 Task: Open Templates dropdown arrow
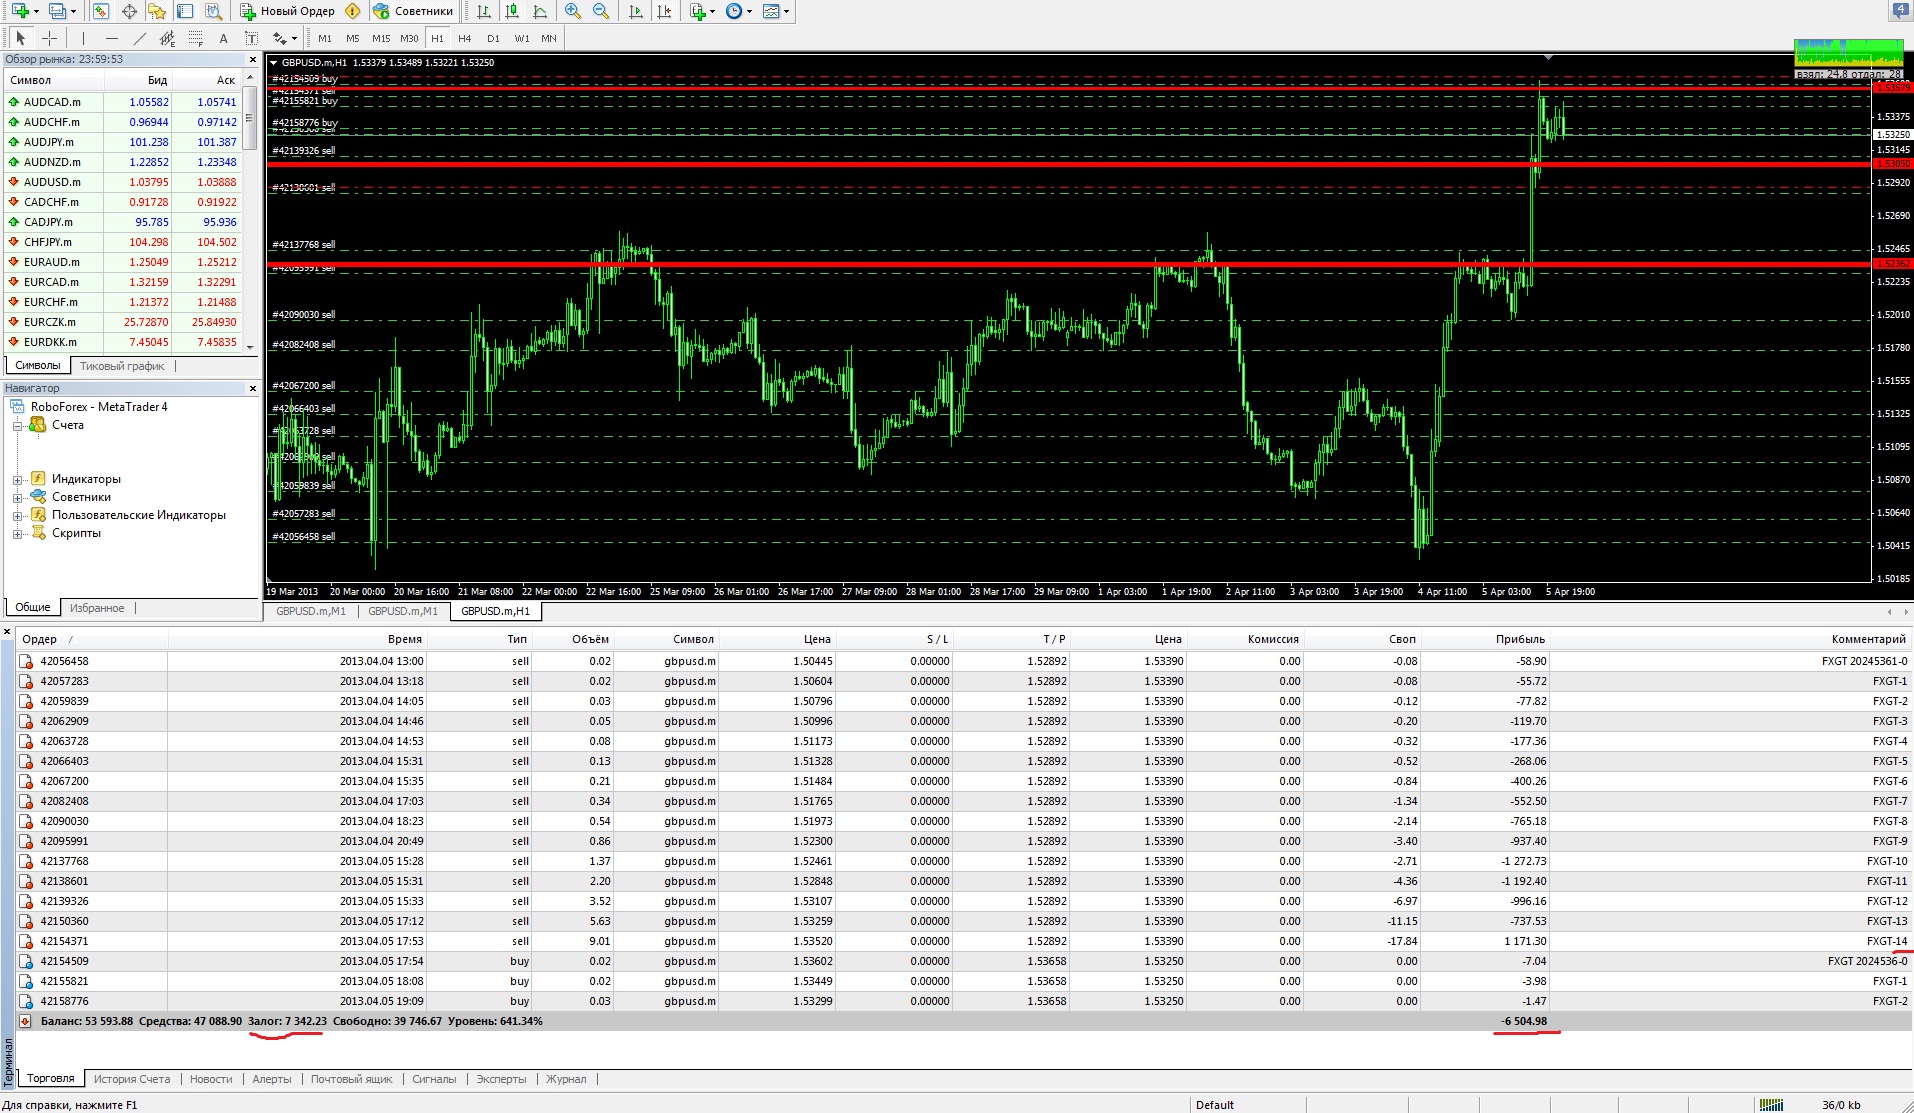(x=786, y=12)
